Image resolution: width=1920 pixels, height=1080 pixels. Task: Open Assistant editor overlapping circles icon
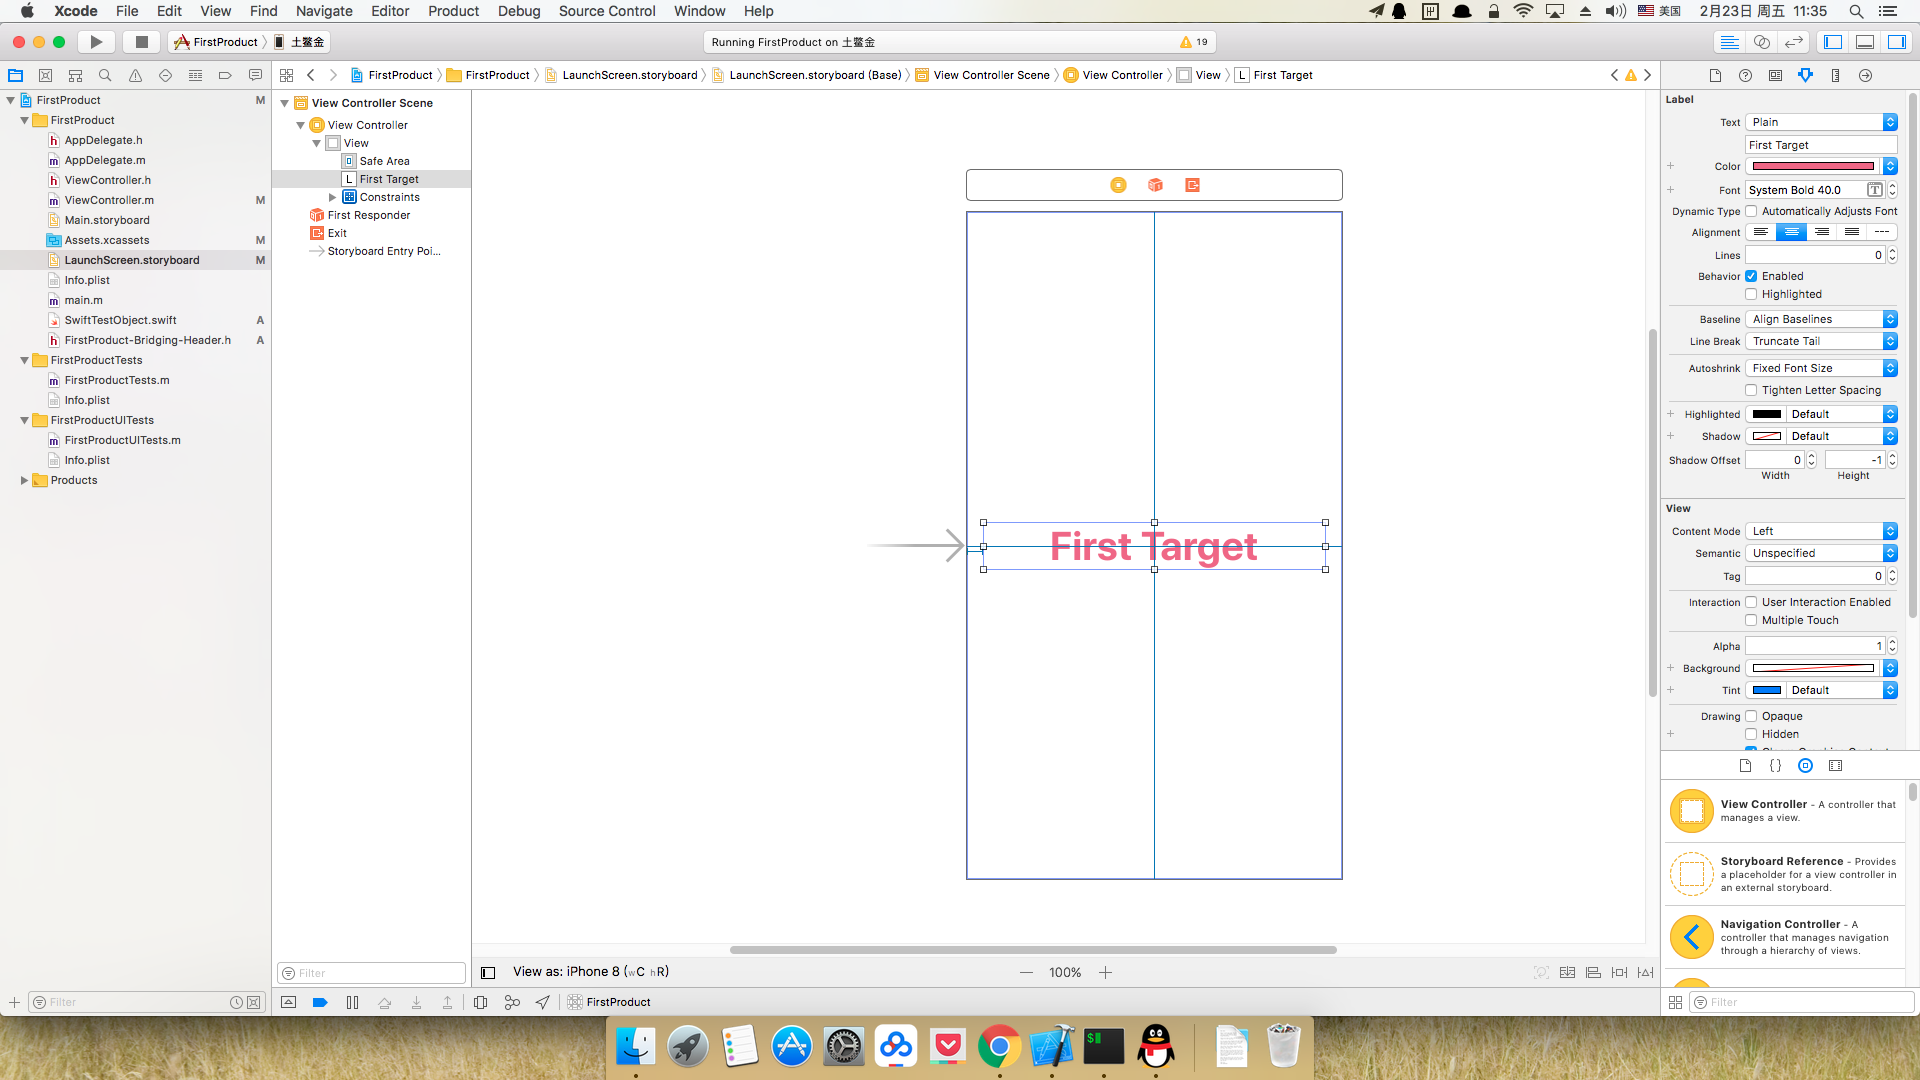[x=1762, y=42]
